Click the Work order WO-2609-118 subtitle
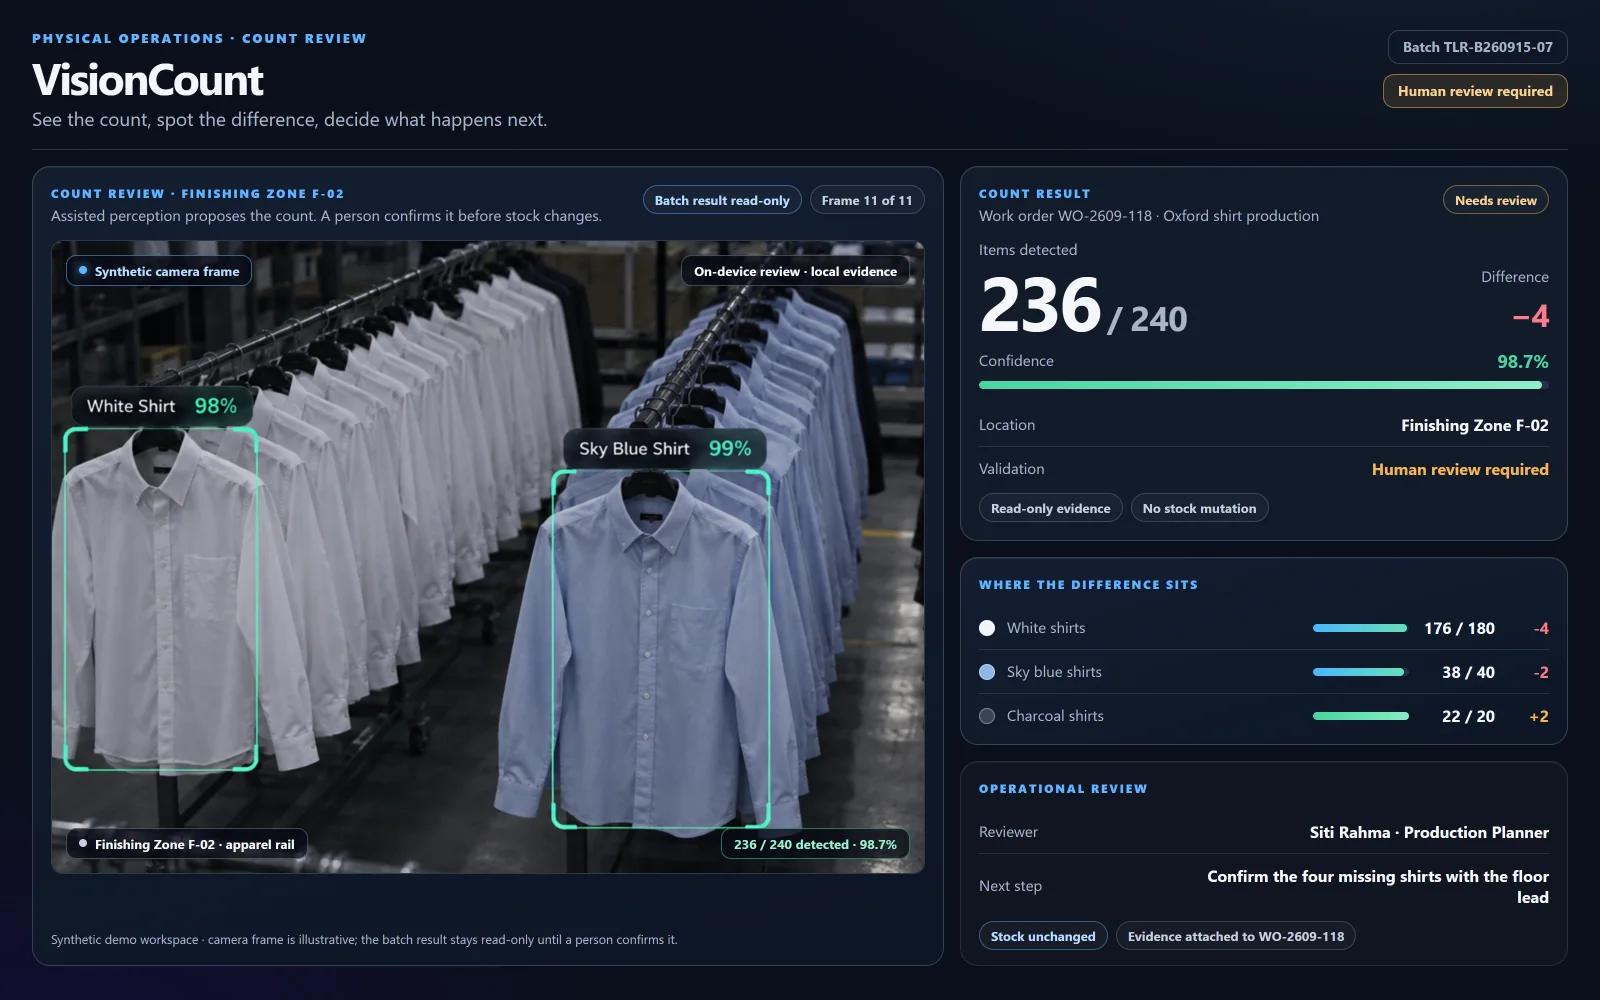 coord(1149,216)
